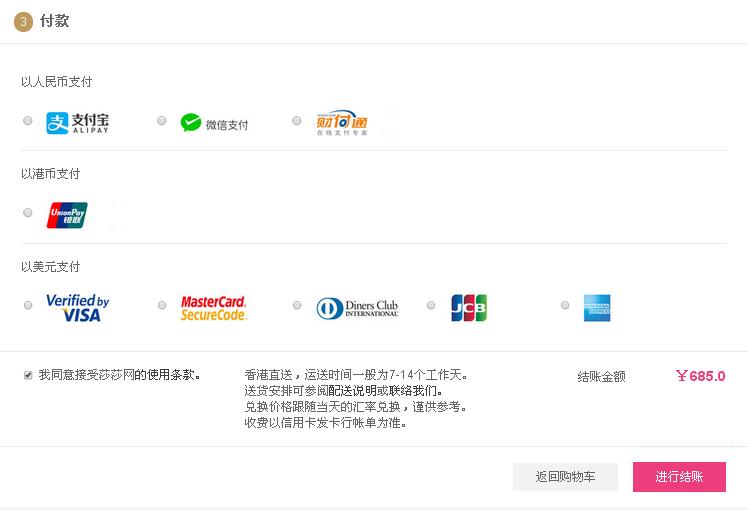Click the American Express logo
Image resolution: width=748 pixels, height=510 pixels.
[597, 308]
